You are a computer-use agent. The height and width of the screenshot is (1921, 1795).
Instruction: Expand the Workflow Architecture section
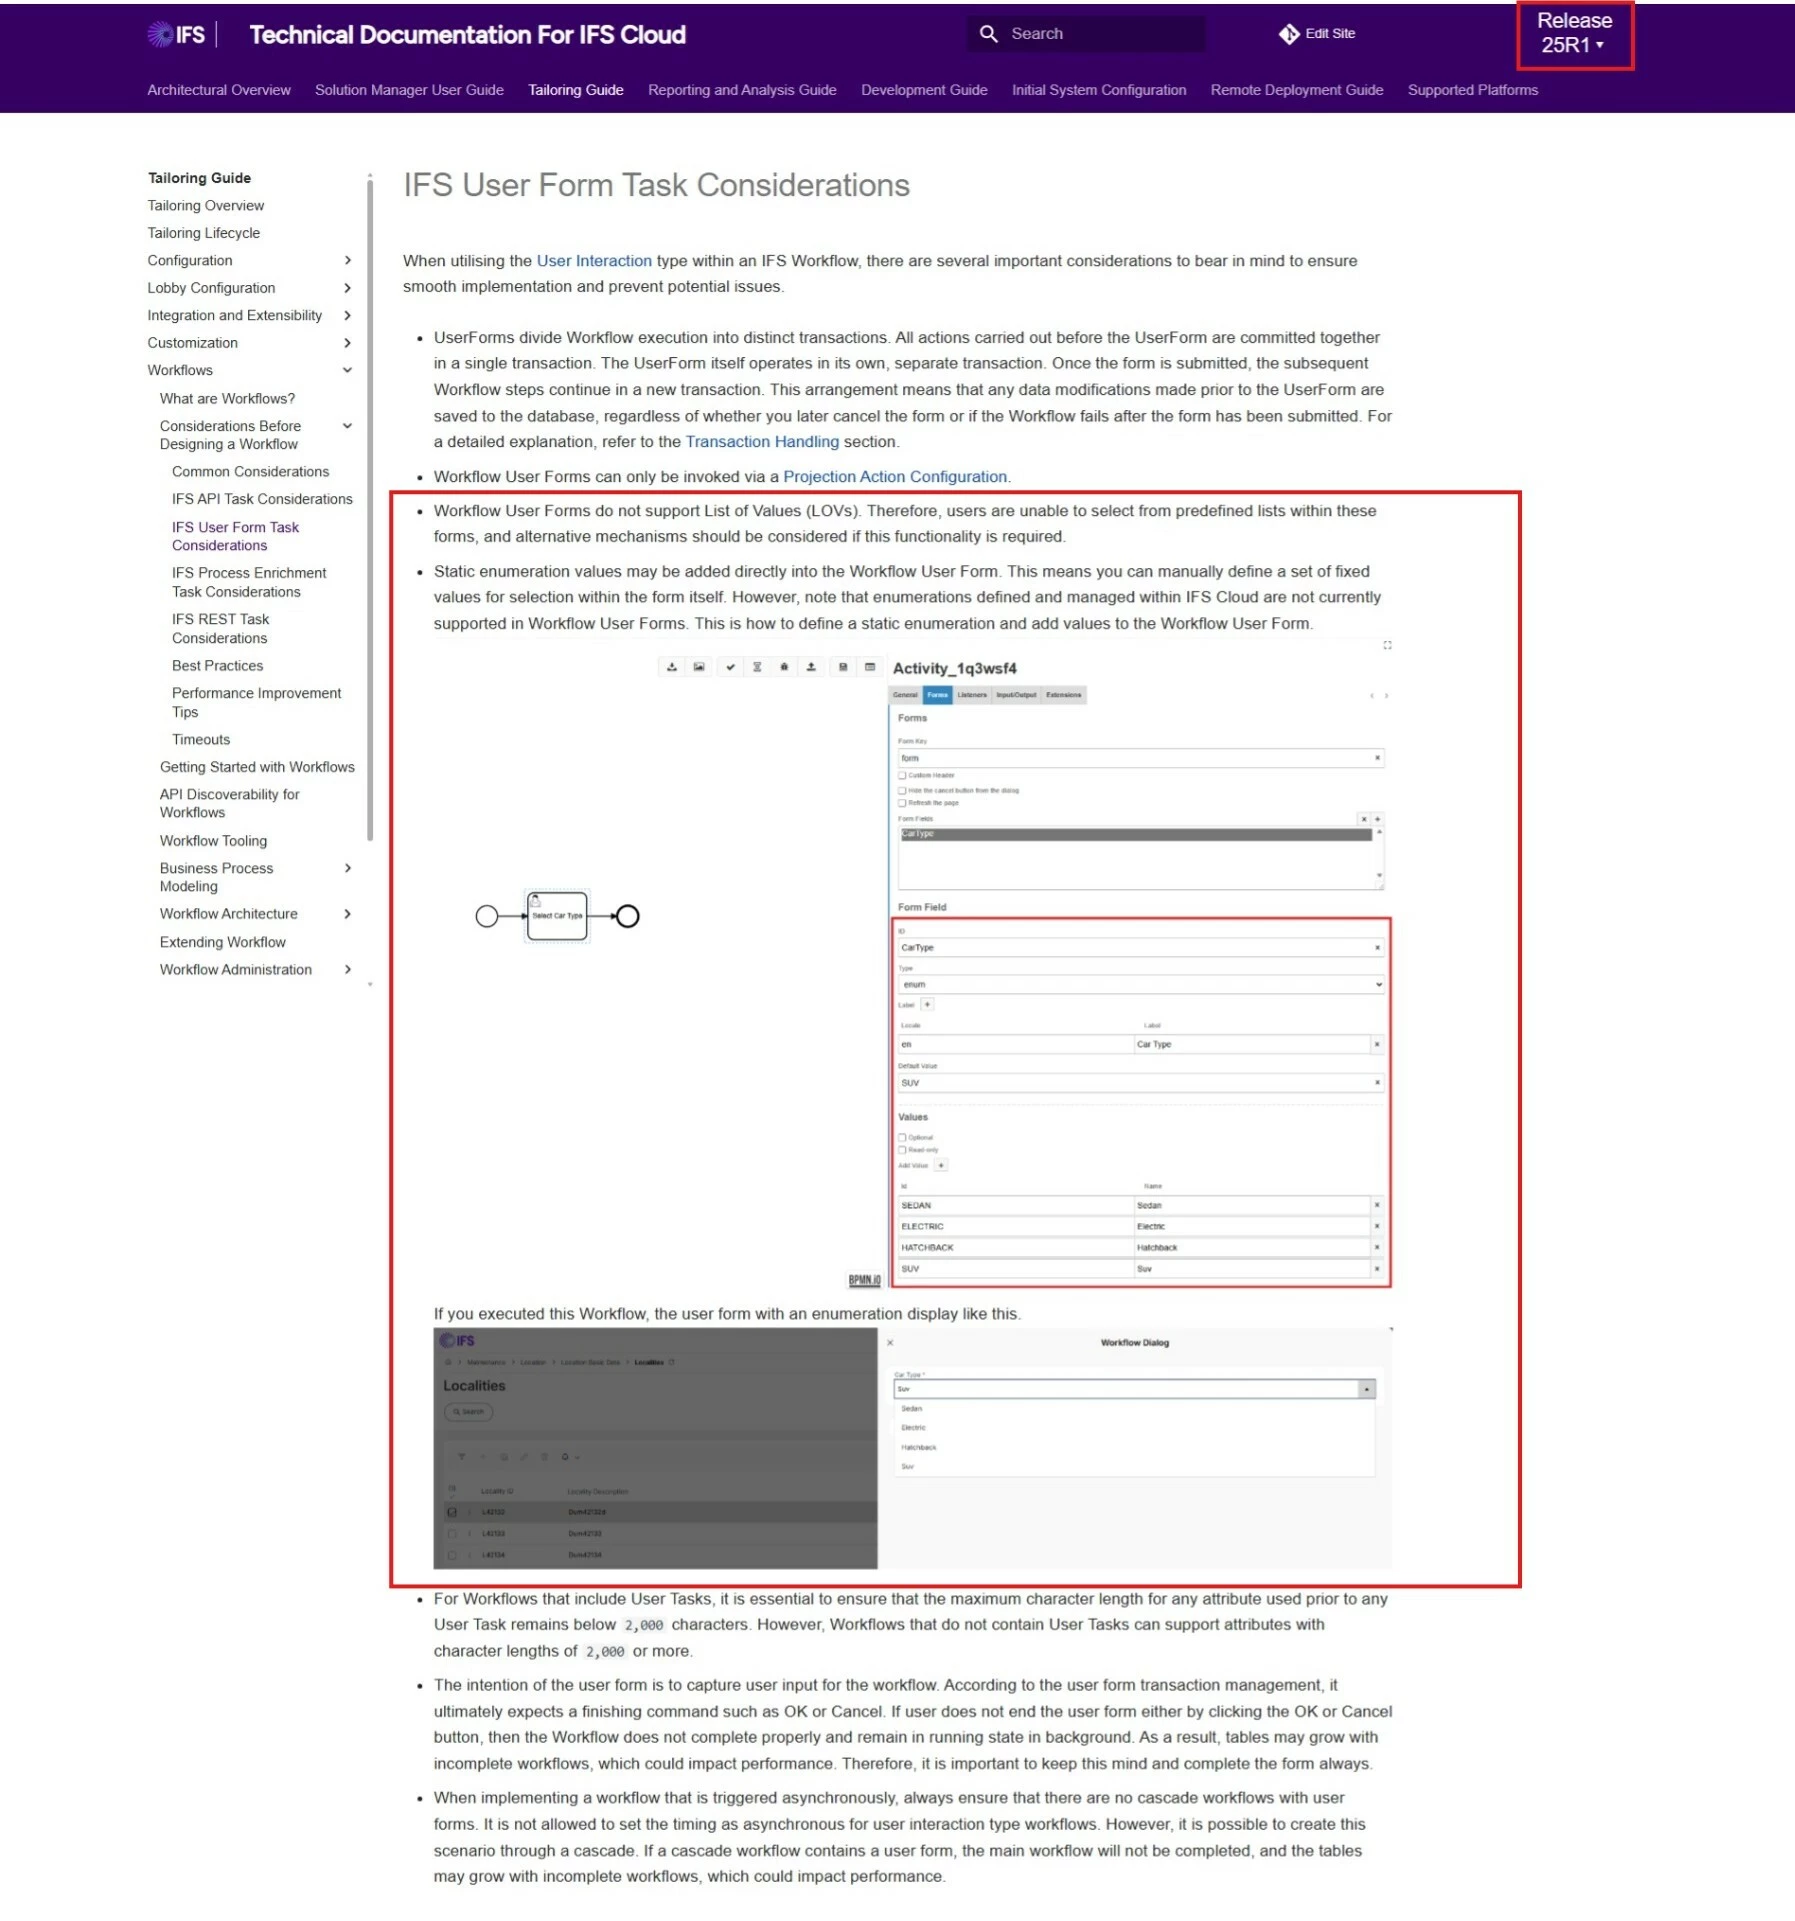pyautogui.click(x=348, y=915)
